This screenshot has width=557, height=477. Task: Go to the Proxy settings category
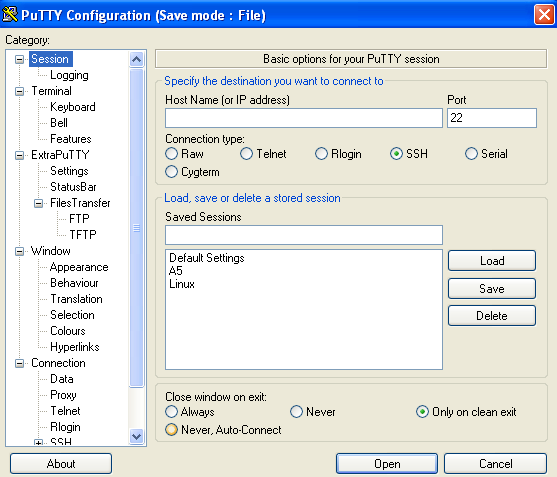pyautogui.click(x=63, y=395)
